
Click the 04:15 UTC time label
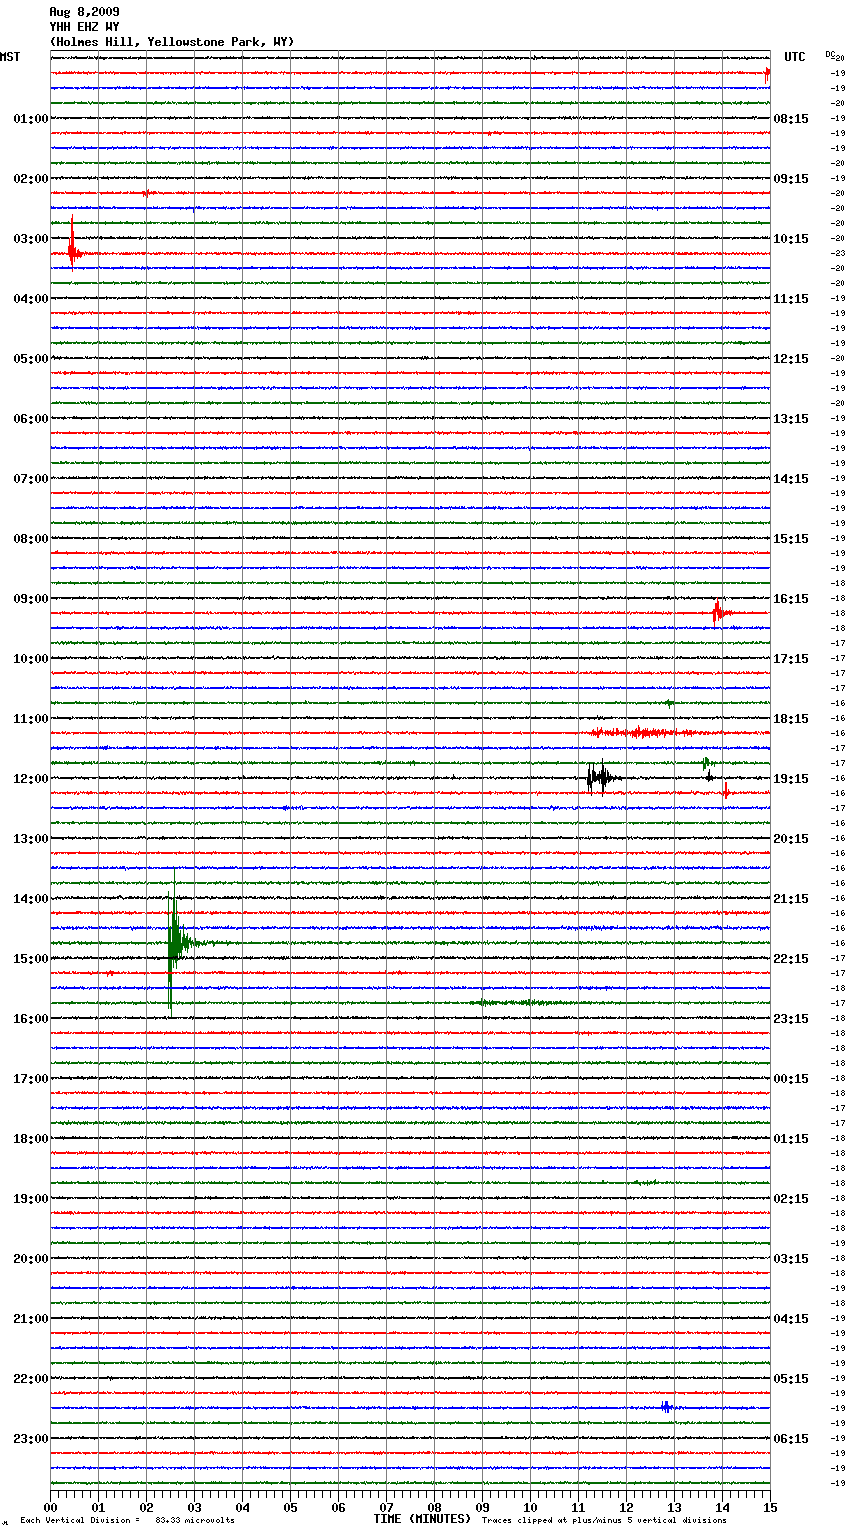[x=791, y=1319]
